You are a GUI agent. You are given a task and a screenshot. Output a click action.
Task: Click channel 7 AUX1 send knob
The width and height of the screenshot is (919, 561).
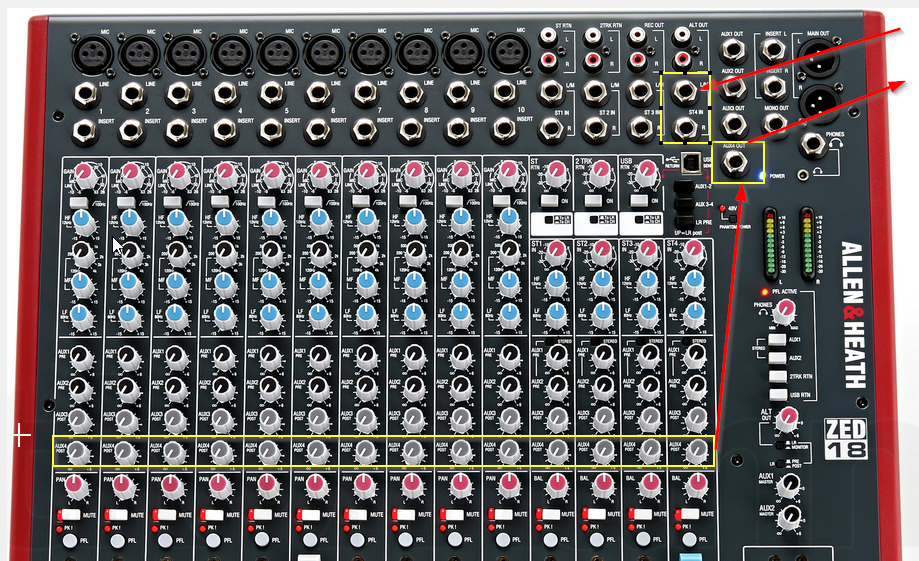(367, 357)
